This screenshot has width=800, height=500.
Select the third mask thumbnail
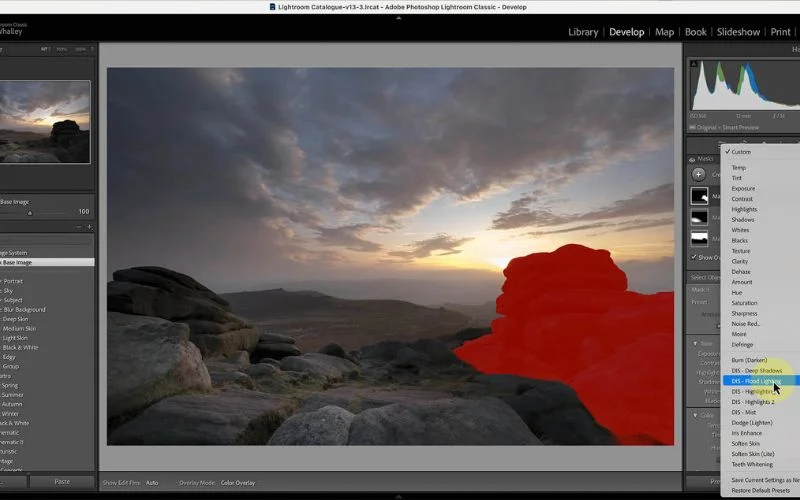point(699,239)
